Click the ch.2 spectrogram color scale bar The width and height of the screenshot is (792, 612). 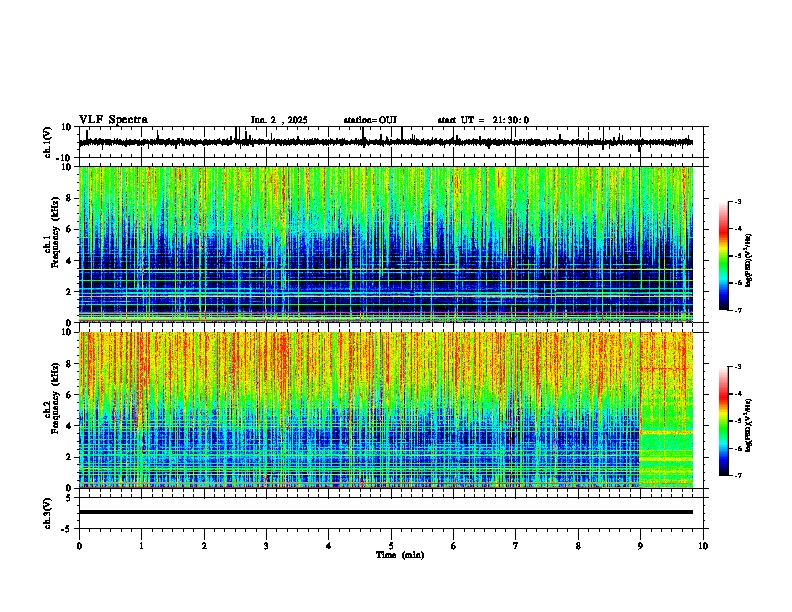(x=723, y=421)
